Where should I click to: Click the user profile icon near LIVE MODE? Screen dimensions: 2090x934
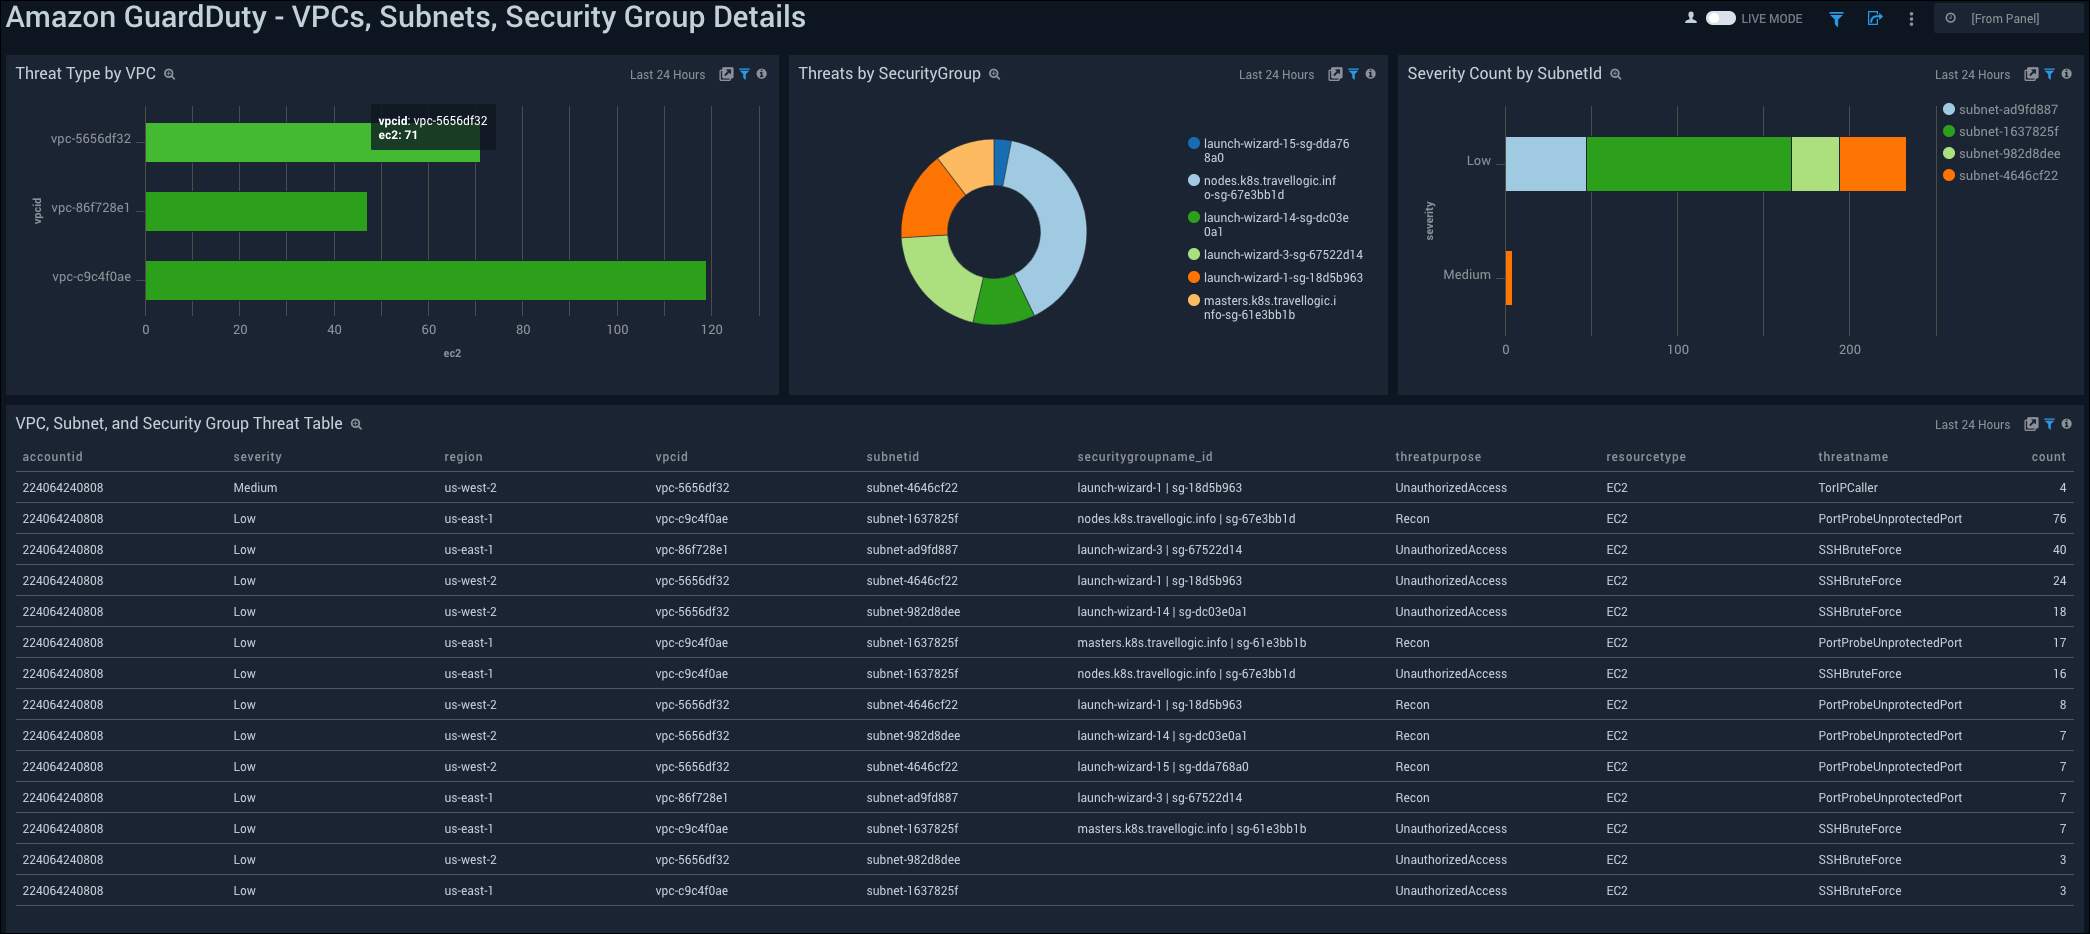coord(1690,18)
